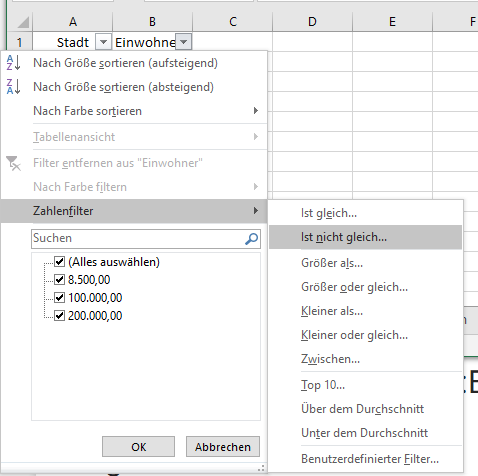Image resolution: width=478 pixels, height=476 pixels.
Task: Expand the Tabellenansicht submenu arrow
Action: pyautogui.click(x=256, y=137)
